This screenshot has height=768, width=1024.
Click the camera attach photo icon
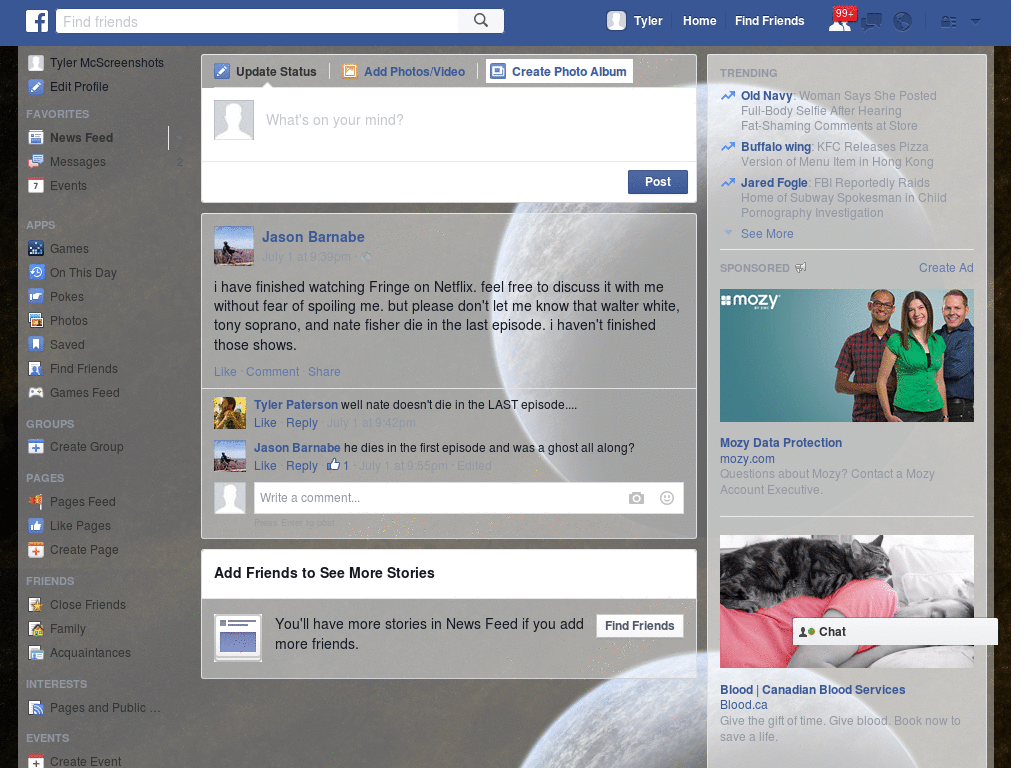[636, 498]
